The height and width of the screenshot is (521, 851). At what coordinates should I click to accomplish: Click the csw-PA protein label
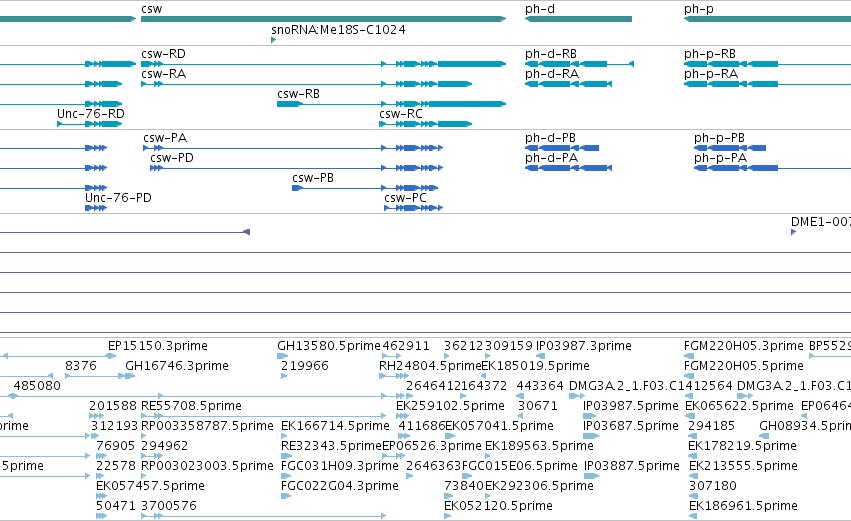click(x=165, y=138)
